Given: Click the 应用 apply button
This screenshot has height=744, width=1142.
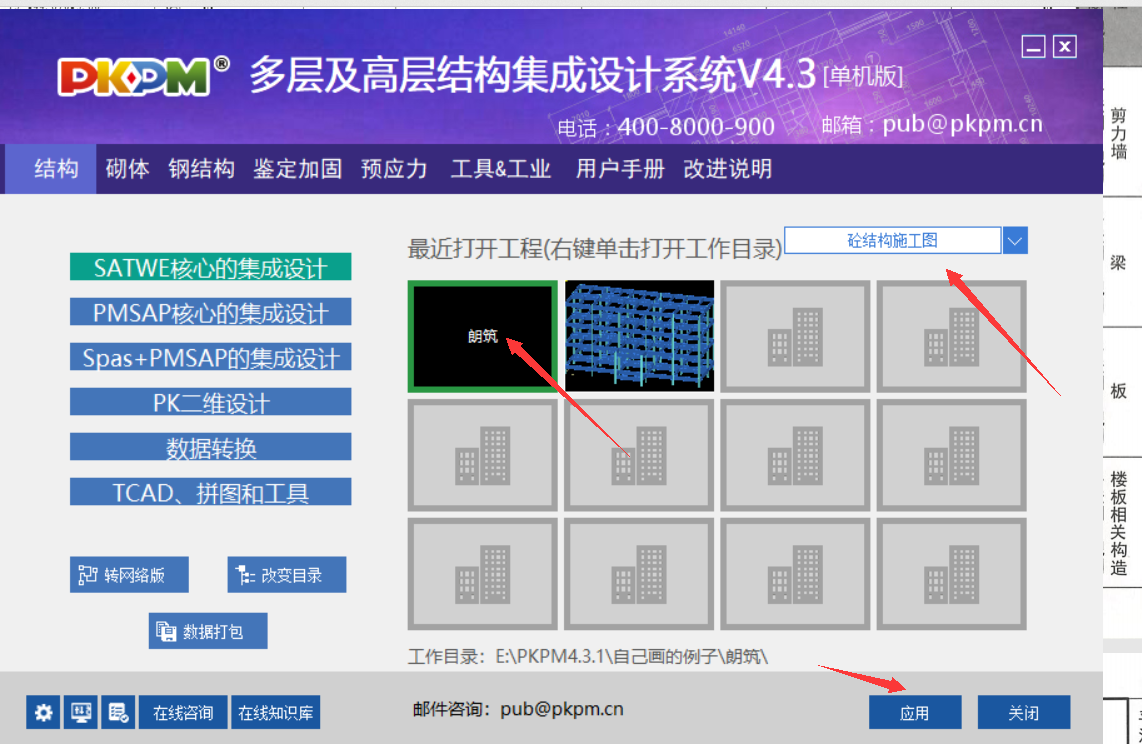Looking at the screenshot, I should tap(915, 712).
